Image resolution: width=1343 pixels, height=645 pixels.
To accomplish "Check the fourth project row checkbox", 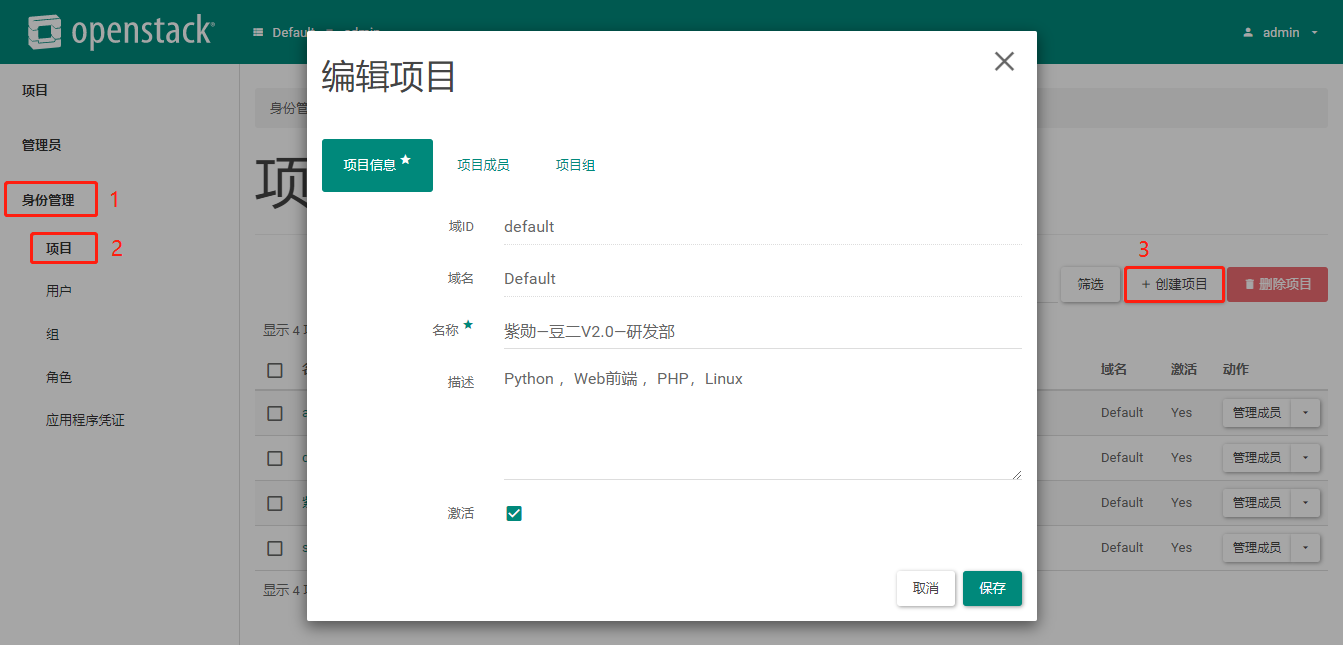I will coord(275,548).
